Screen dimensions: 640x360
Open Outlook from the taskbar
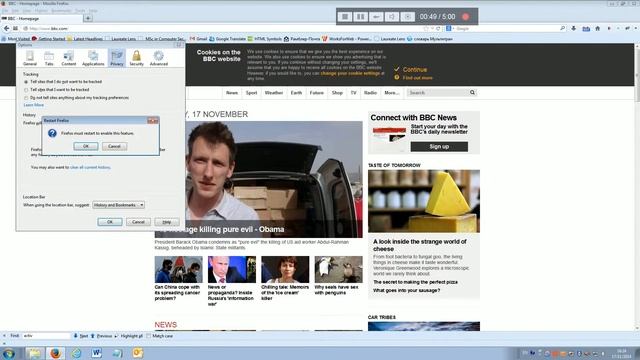(138, 353)
